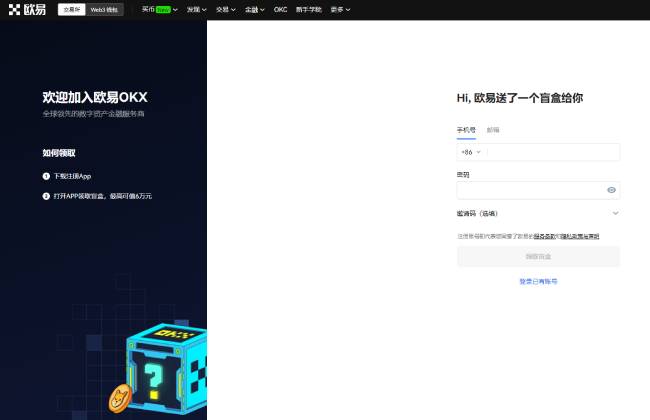Toggle password visibility eye icon
Image resolution: width=650 pixels, height=420 pixels.
[x=611, y=190]
